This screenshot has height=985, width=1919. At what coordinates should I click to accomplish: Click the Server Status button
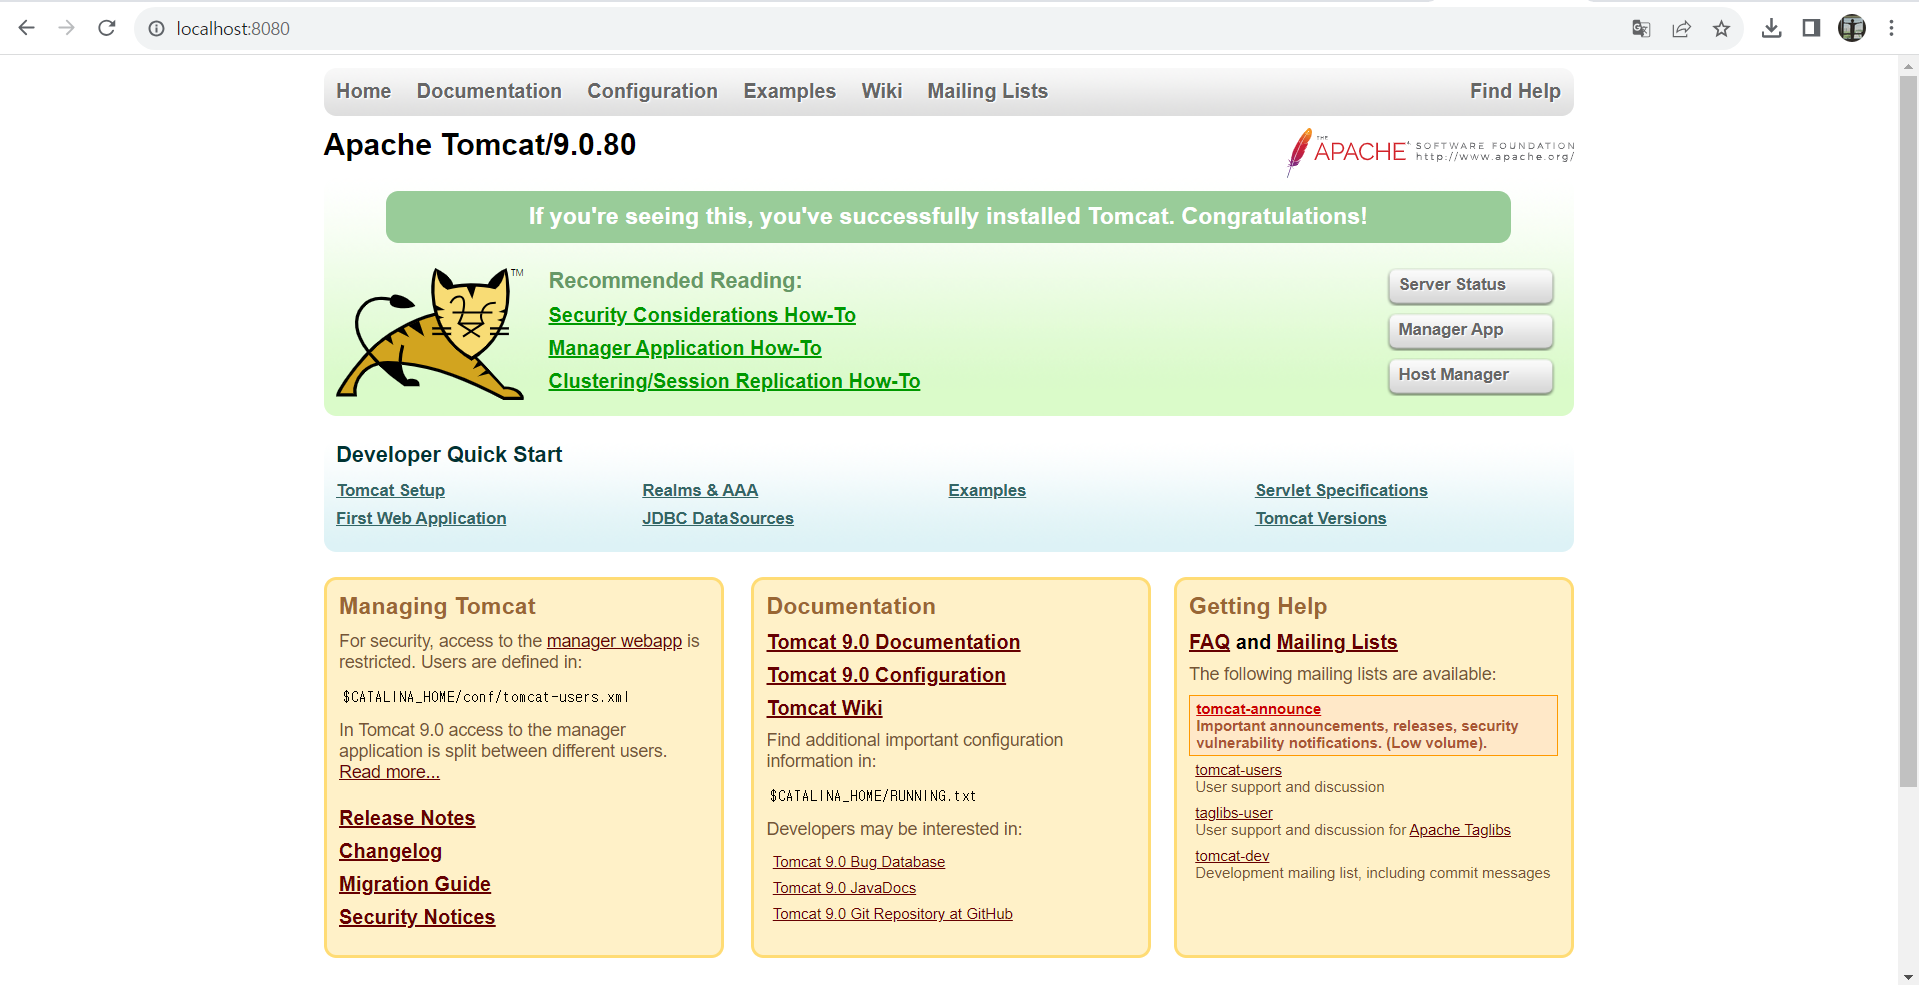click(1470, 285)
